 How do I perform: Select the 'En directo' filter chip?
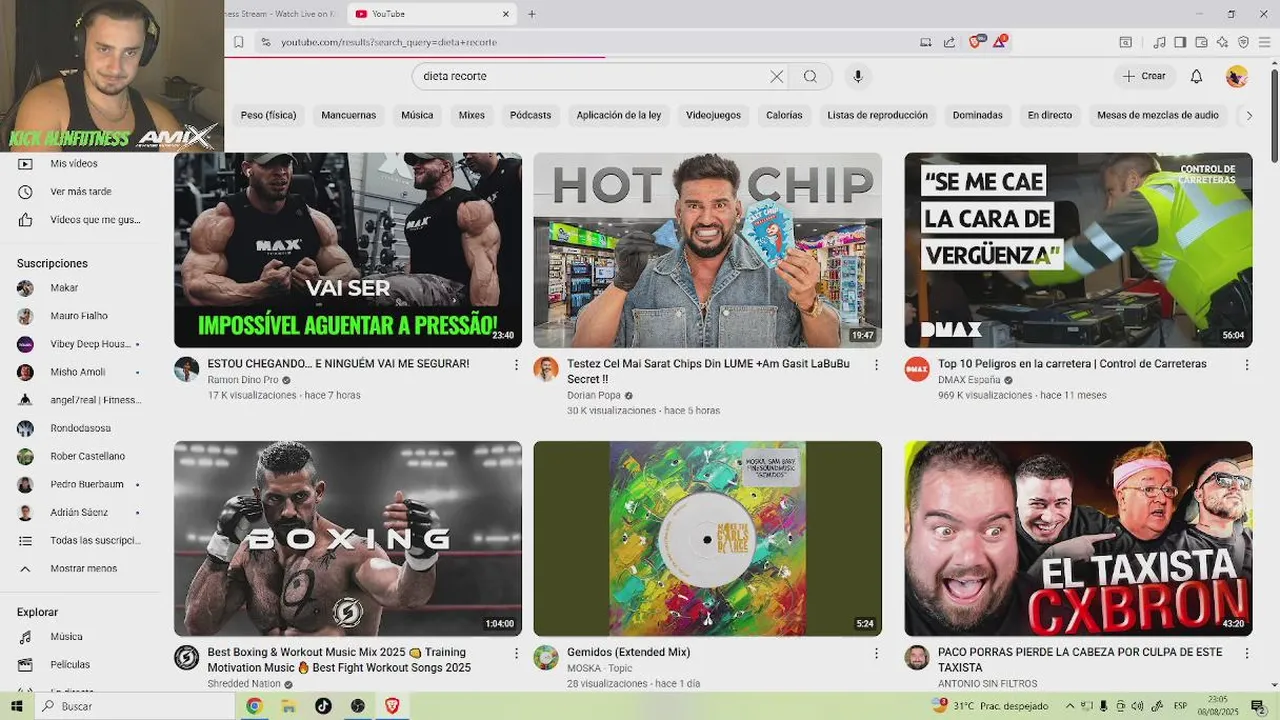pyautogui.click(x=1050, y=115)
